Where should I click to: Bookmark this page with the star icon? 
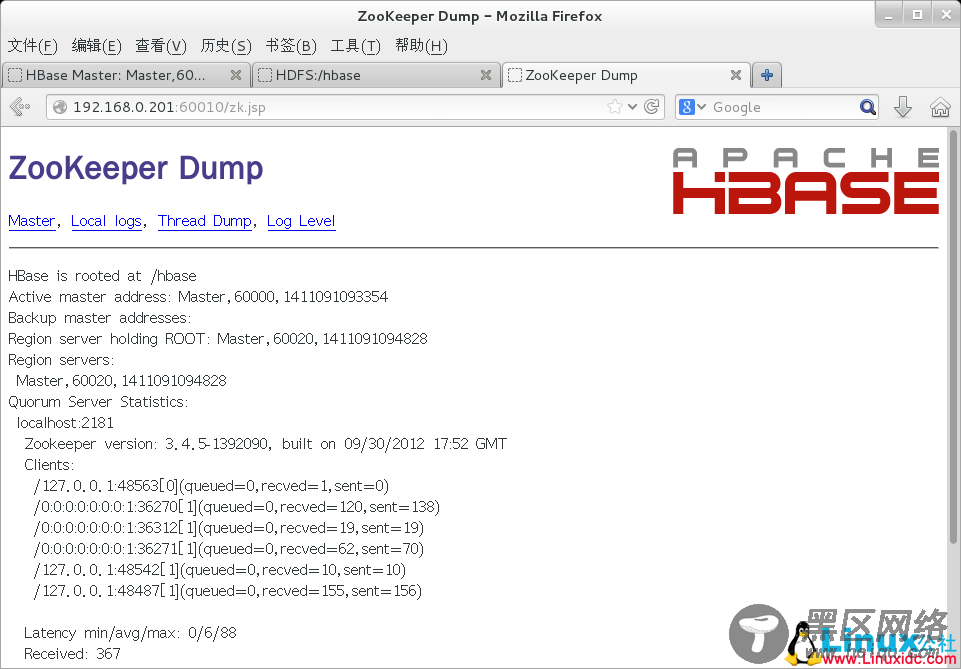pyautogui.click(x=614, y=107)
